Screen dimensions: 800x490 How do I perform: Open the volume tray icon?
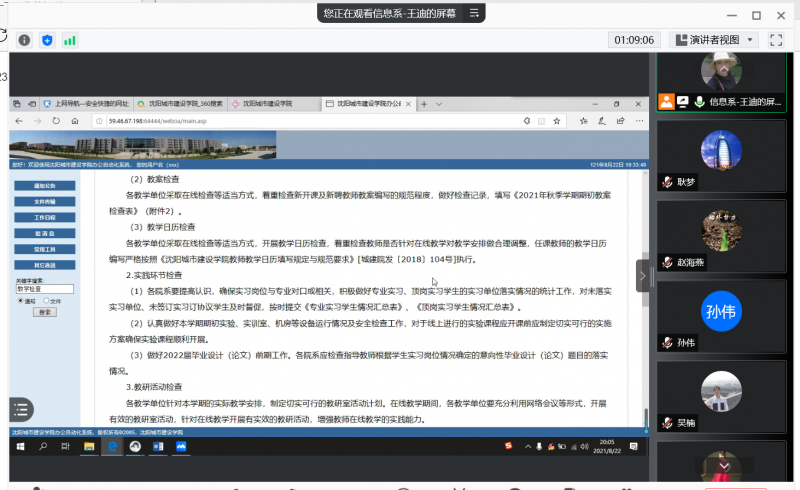(584, 446)
